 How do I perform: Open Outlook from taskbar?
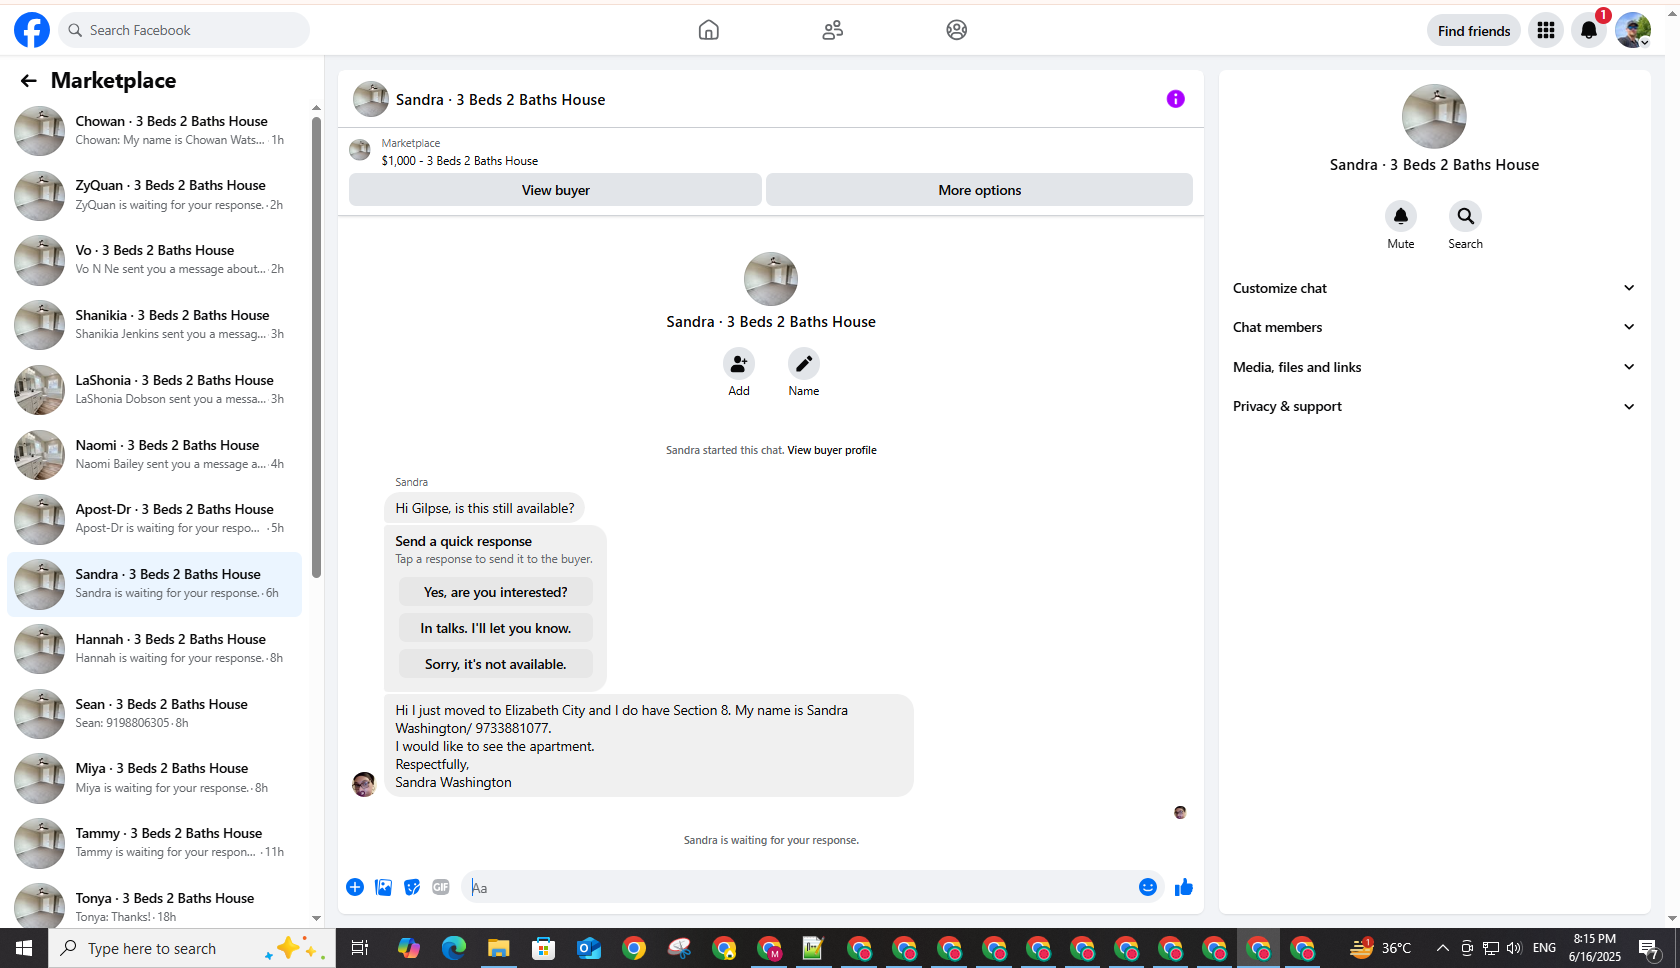(589, 948)
